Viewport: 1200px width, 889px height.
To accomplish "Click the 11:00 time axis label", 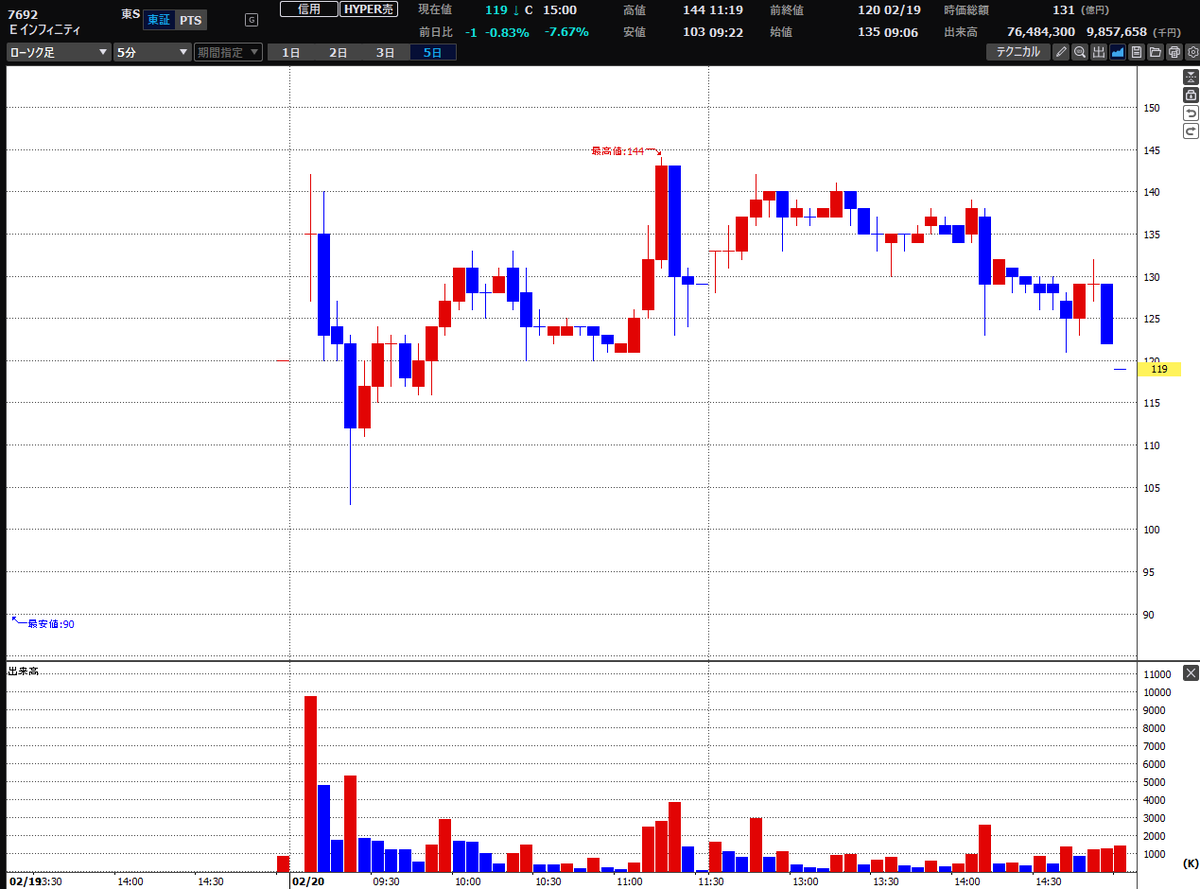I will coord(630,881).
